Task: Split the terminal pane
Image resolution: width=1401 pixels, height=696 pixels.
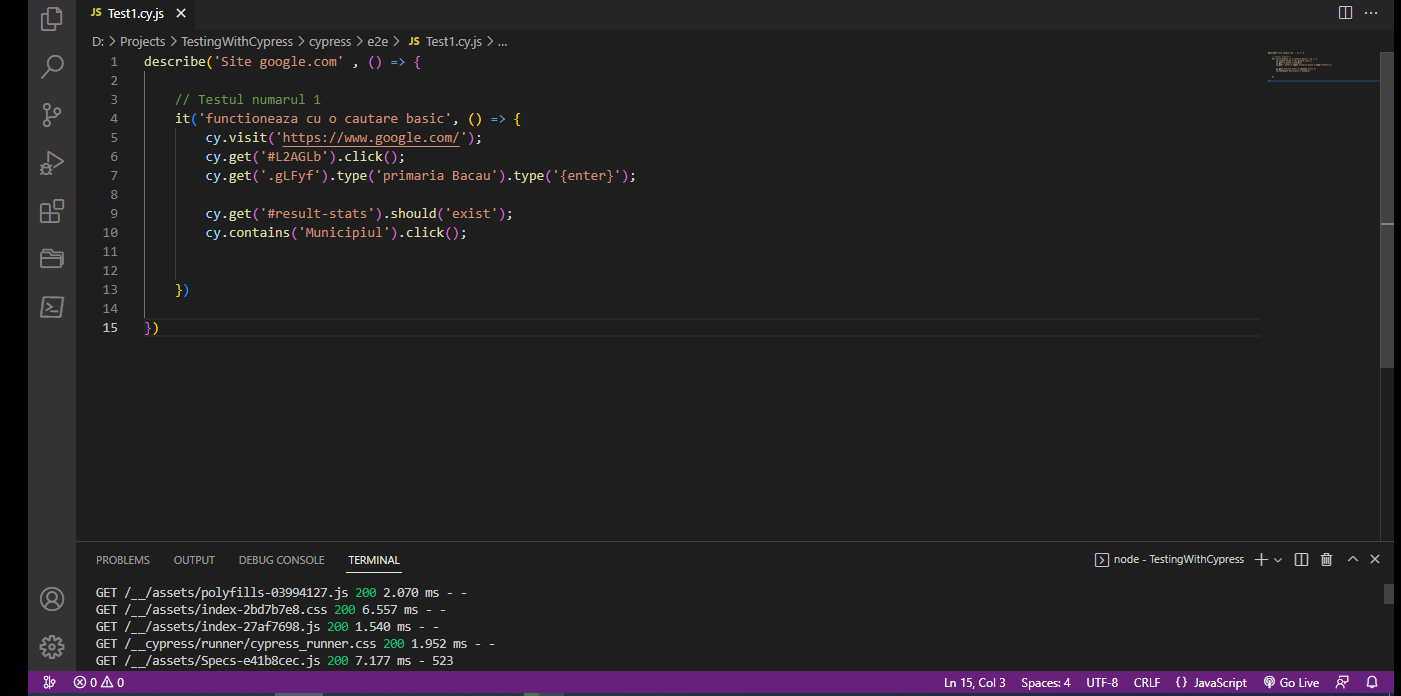Action: pos(1301,559)
